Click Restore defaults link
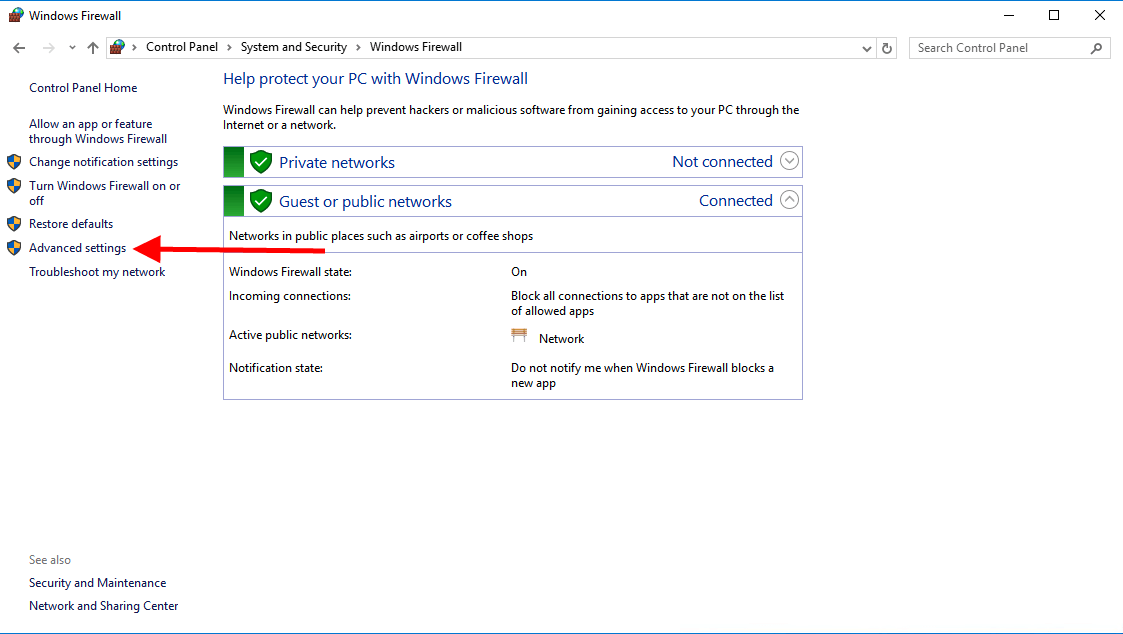Viewport: 1123px width, 634px height. click(71, 224)
